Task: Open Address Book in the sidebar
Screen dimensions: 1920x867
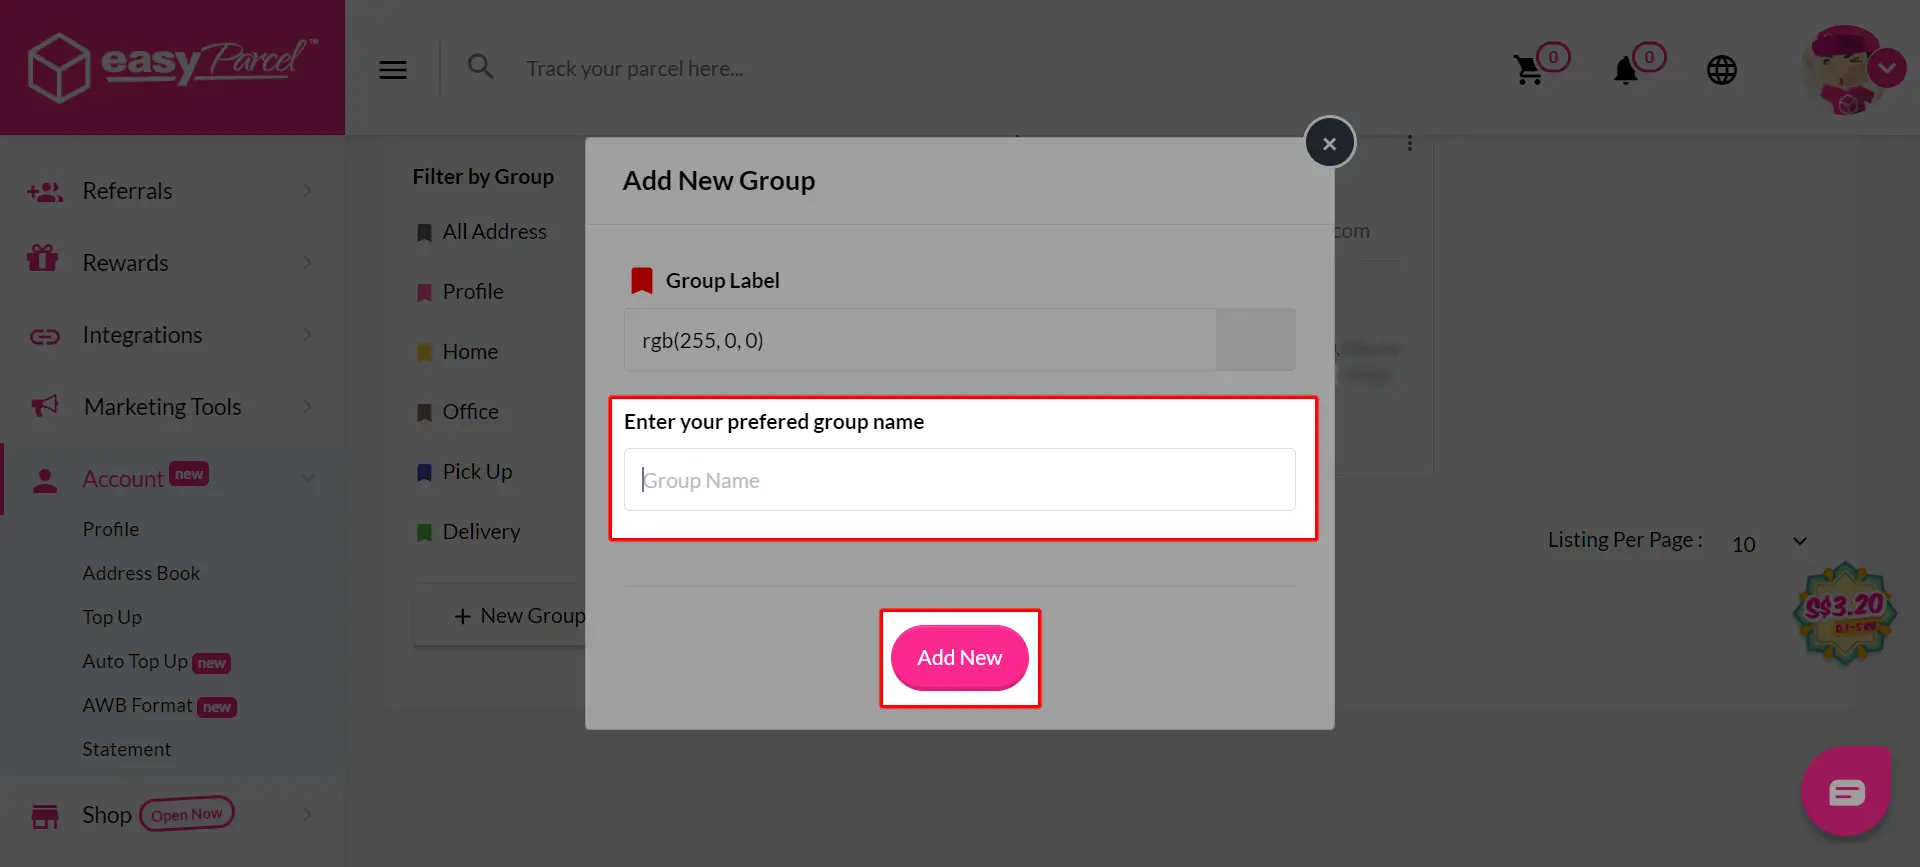Action: coord(141,573)
